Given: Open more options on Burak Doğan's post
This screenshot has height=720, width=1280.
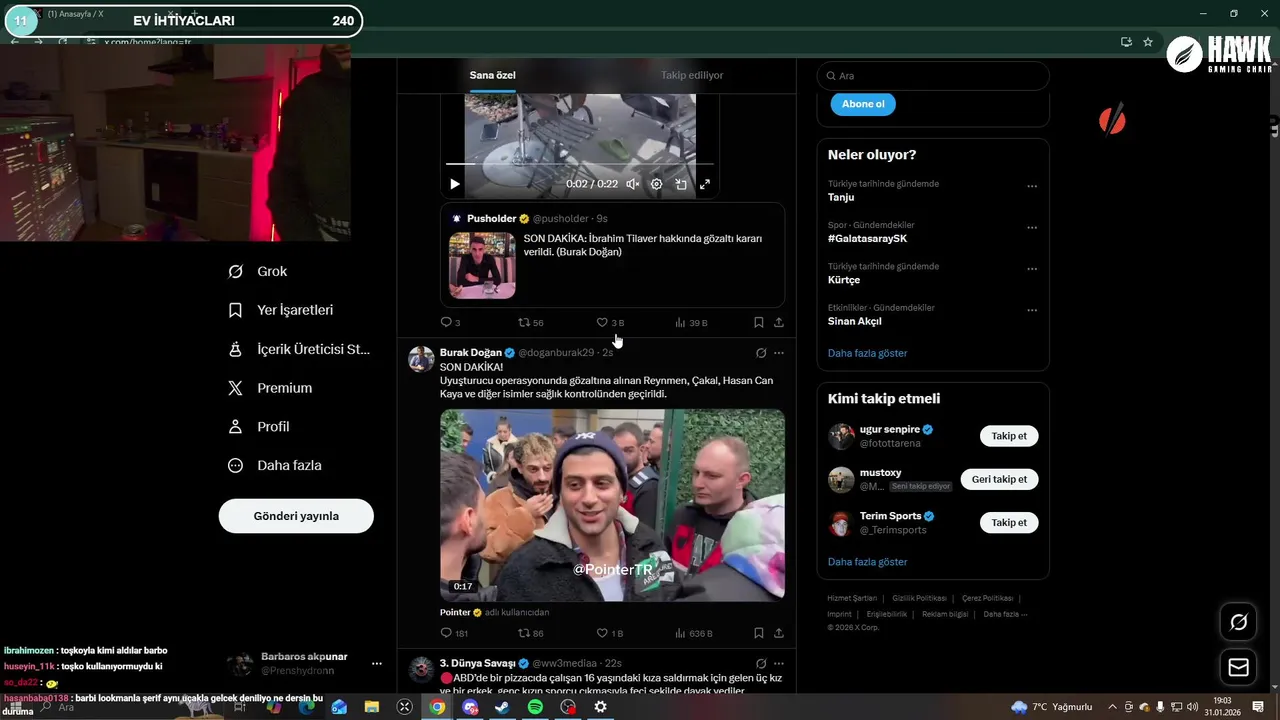Looking at the screenshot, I should 779,353.
